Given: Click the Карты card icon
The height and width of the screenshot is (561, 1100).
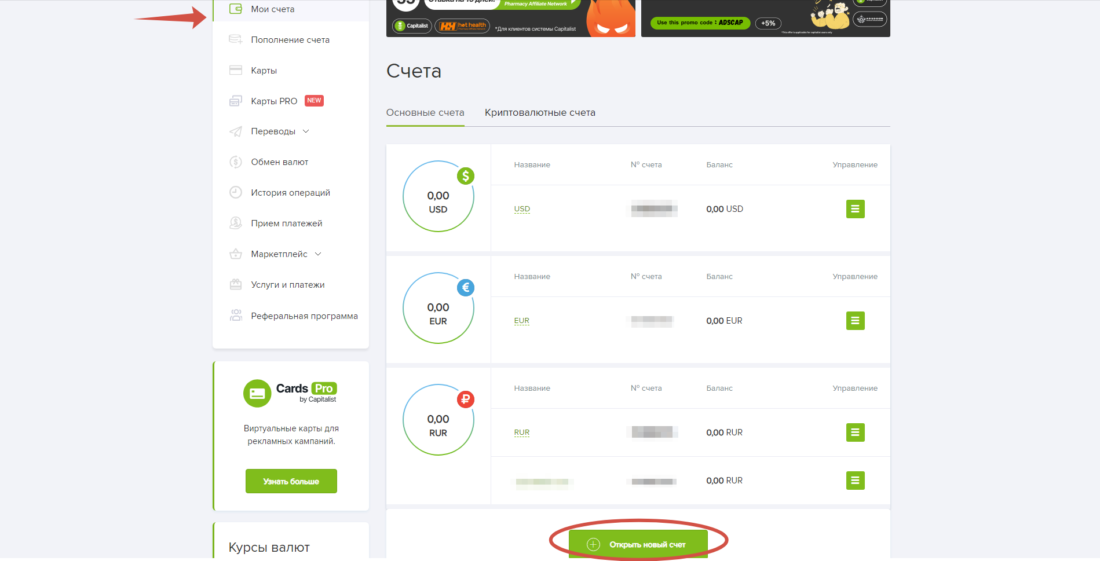Looking at the screenshot, I should (236, 70).
